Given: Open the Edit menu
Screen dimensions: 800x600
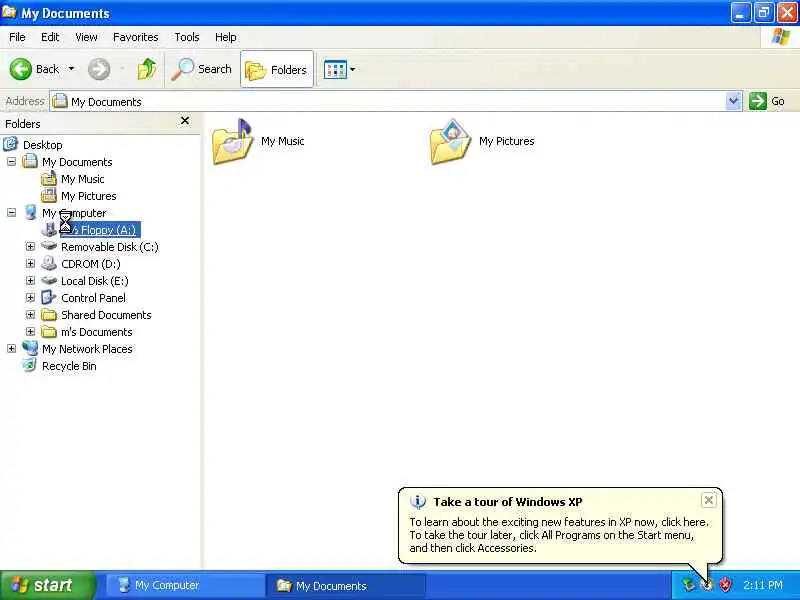Looking at the screenshot, I should click(x=50, y=37).
